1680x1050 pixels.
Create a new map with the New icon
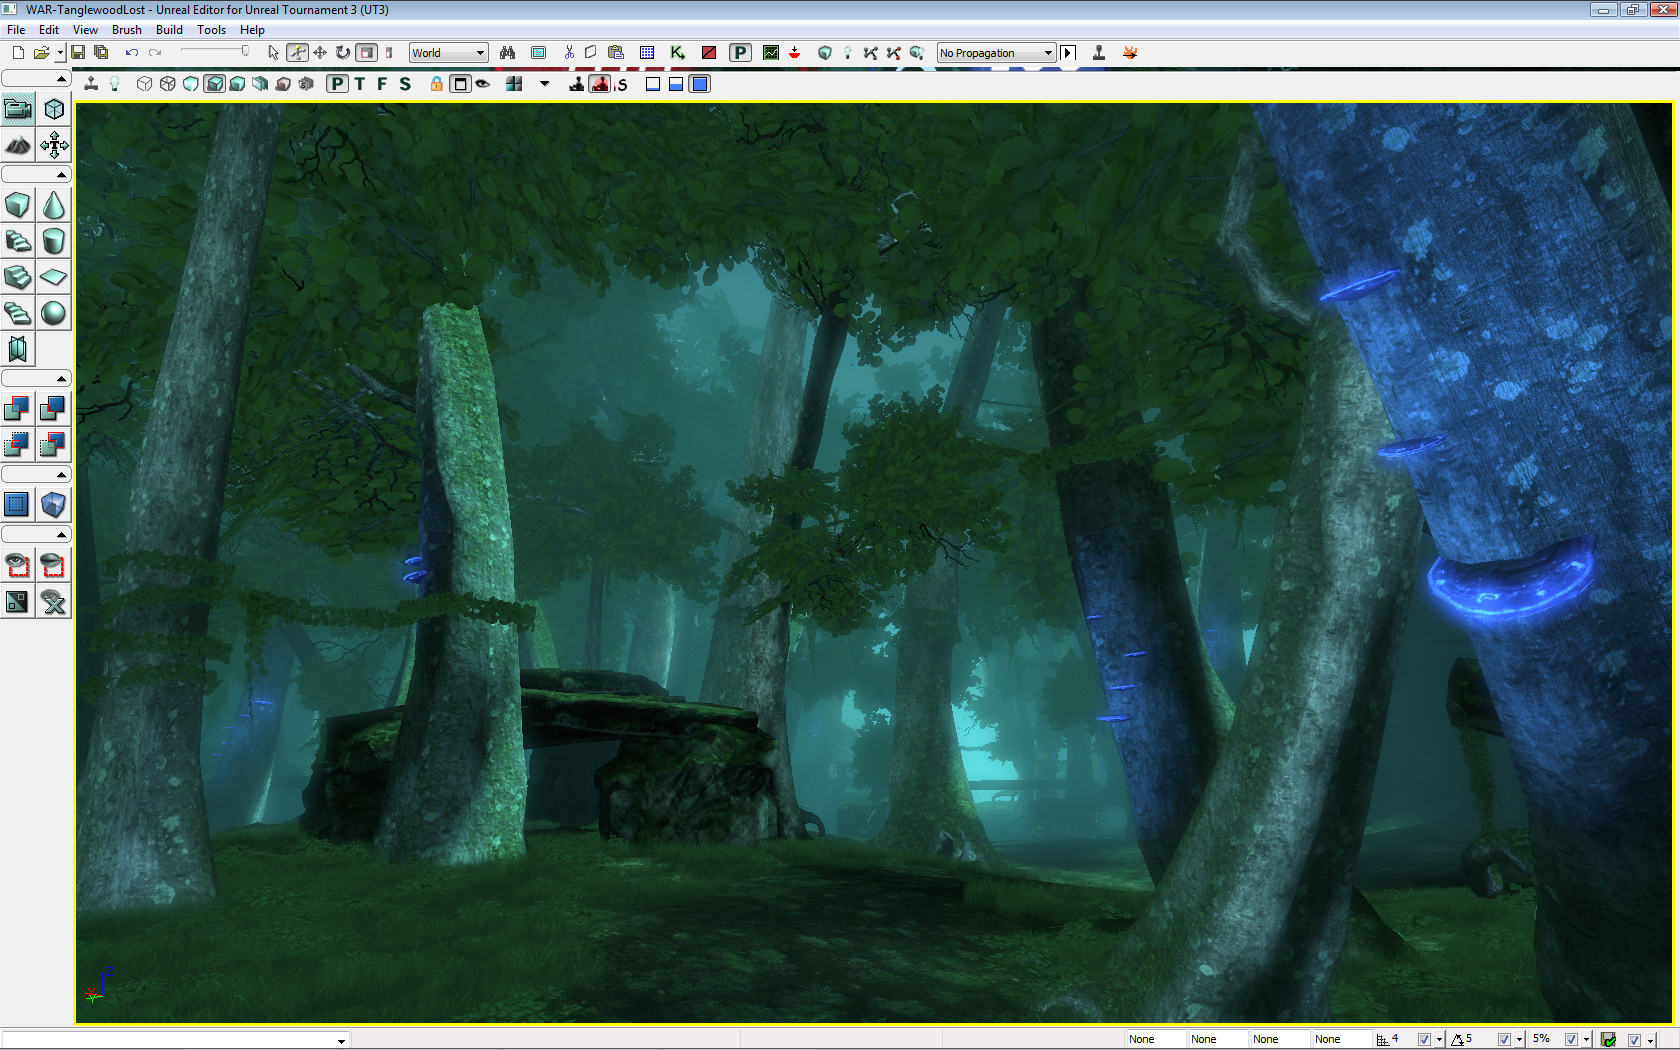coord(18,53)
